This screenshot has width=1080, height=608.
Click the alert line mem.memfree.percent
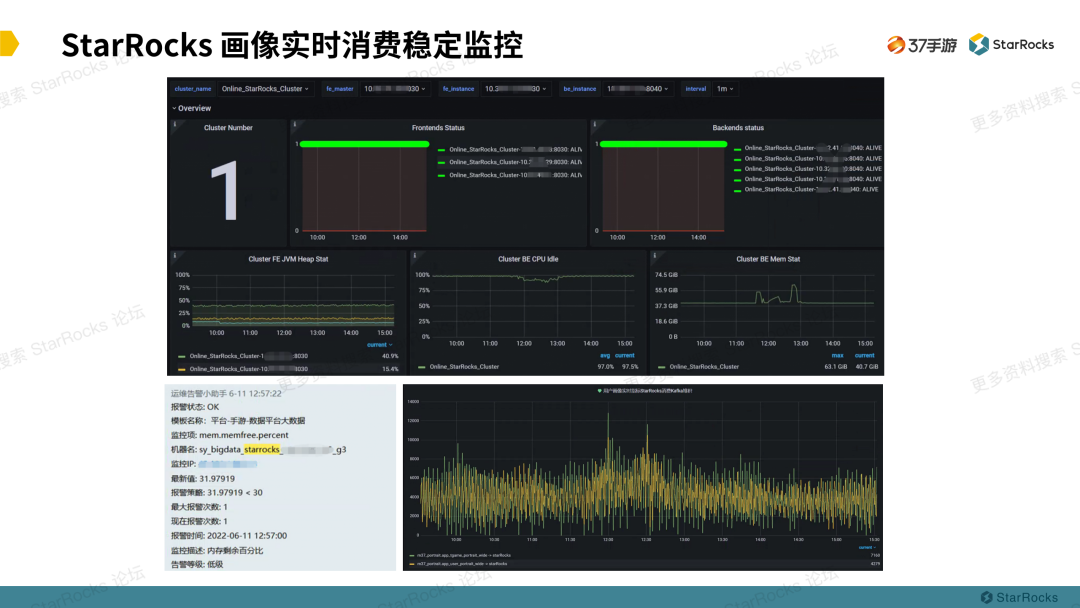229,435
